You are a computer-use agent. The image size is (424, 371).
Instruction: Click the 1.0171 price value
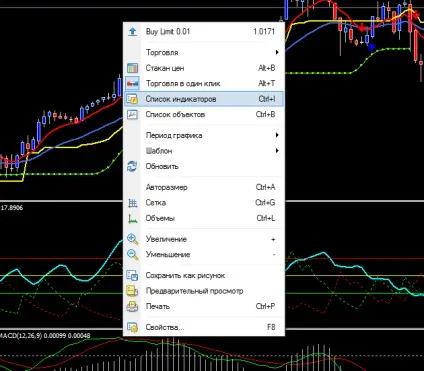tap(264, 32)
